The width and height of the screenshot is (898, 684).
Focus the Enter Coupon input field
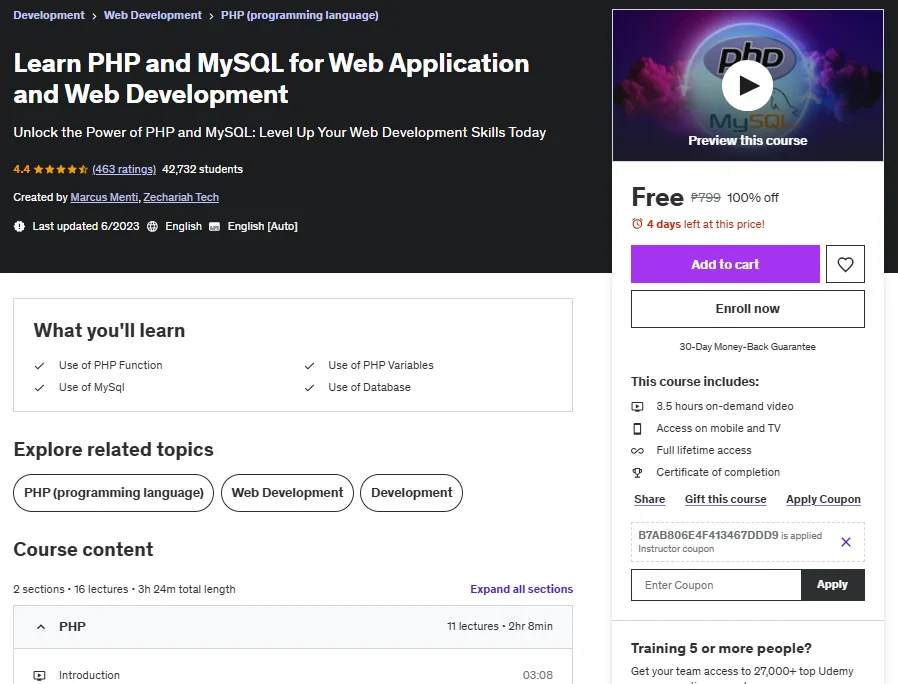tap(716, 585)
